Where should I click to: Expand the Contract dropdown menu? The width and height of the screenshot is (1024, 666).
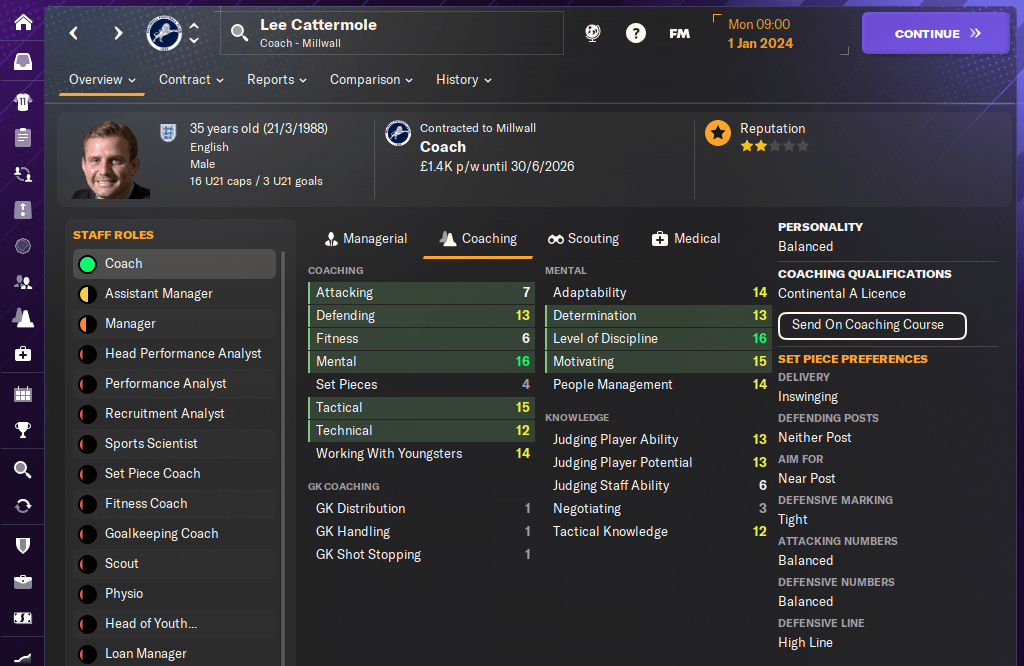[191, 80]
